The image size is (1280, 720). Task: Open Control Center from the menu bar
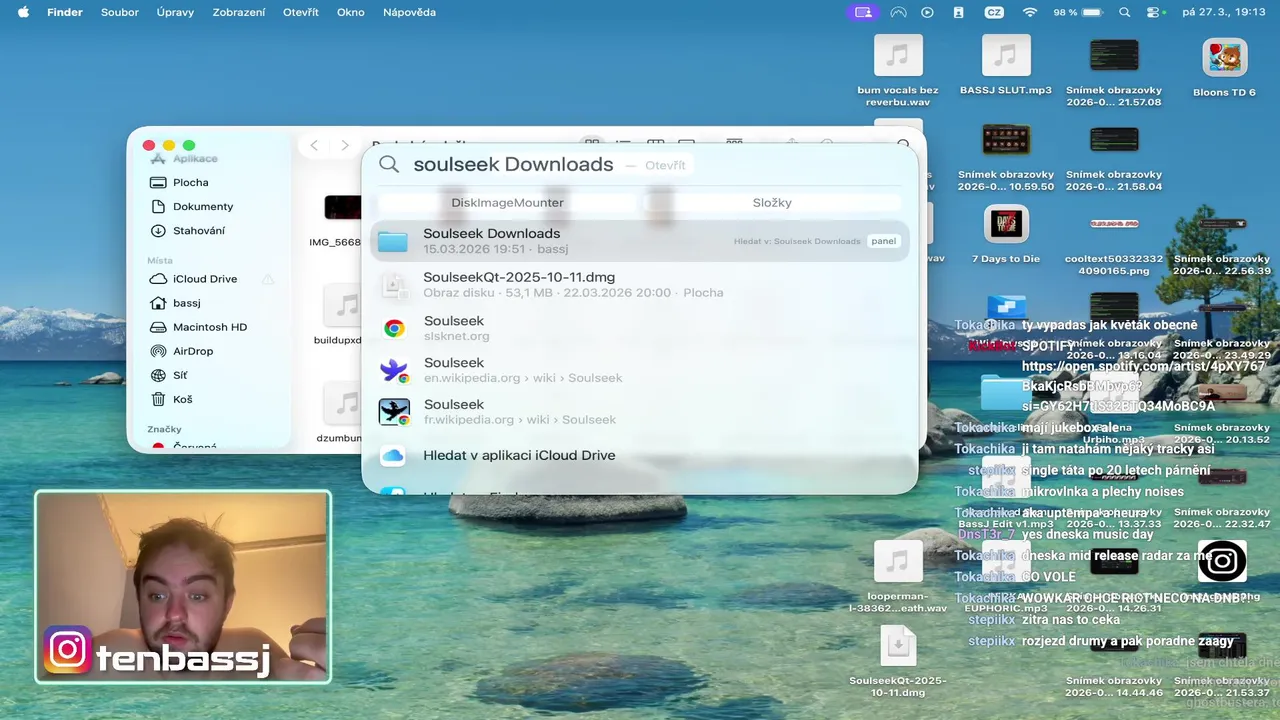tap(1155, 12)
